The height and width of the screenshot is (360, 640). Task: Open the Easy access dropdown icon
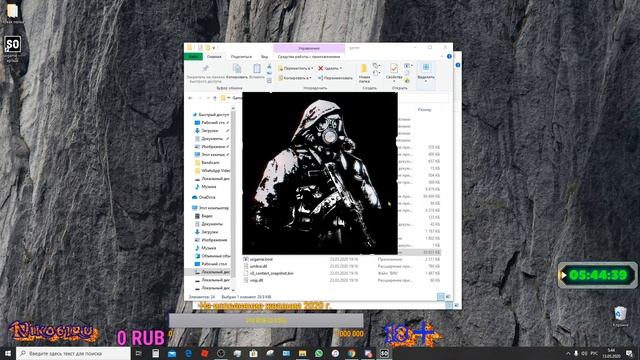coord(376,73)
